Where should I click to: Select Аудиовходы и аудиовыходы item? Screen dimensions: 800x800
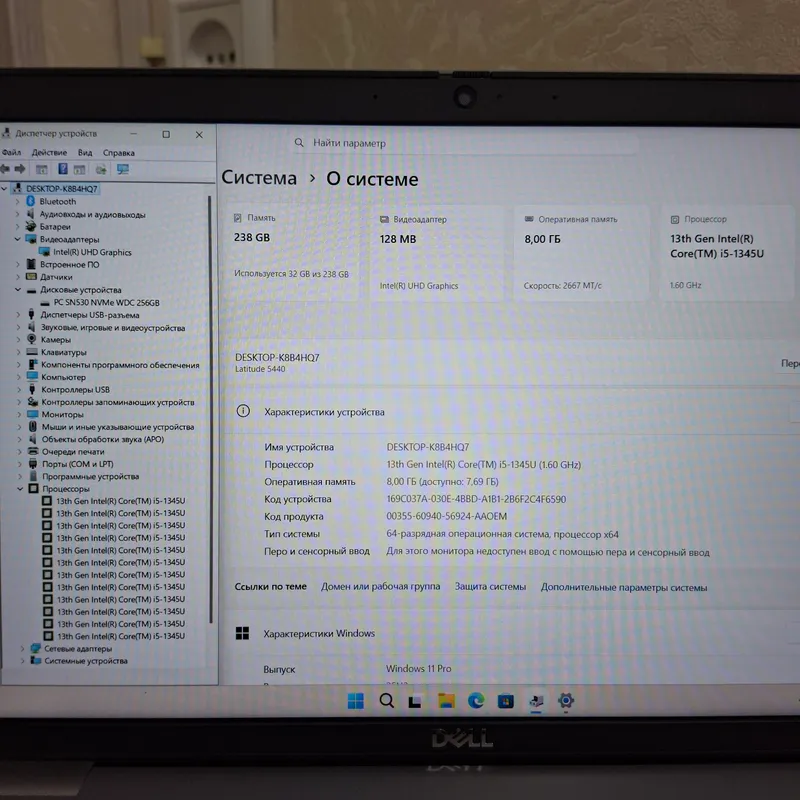(x=92, y=214)
